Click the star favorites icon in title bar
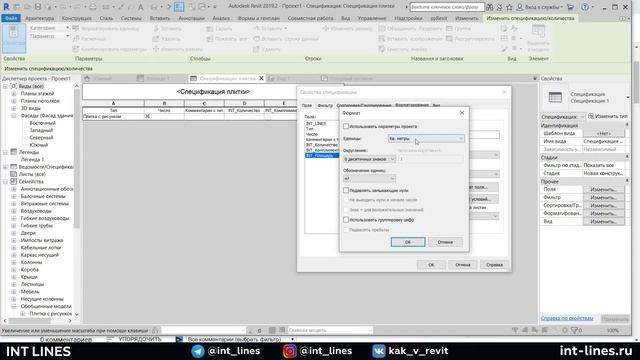Screen dimensions: 640x360 (x=509, y=7)
